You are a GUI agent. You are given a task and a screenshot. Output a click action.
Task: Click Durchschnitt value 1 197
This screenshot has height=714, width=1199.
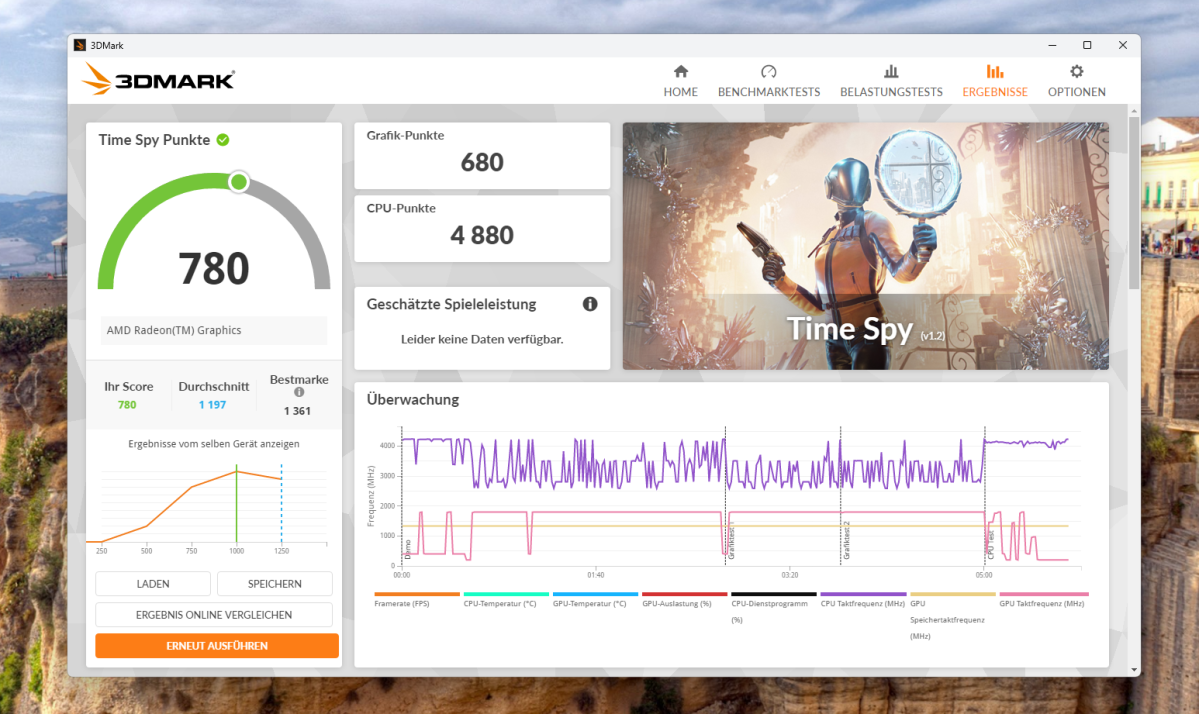pos(213,405)
